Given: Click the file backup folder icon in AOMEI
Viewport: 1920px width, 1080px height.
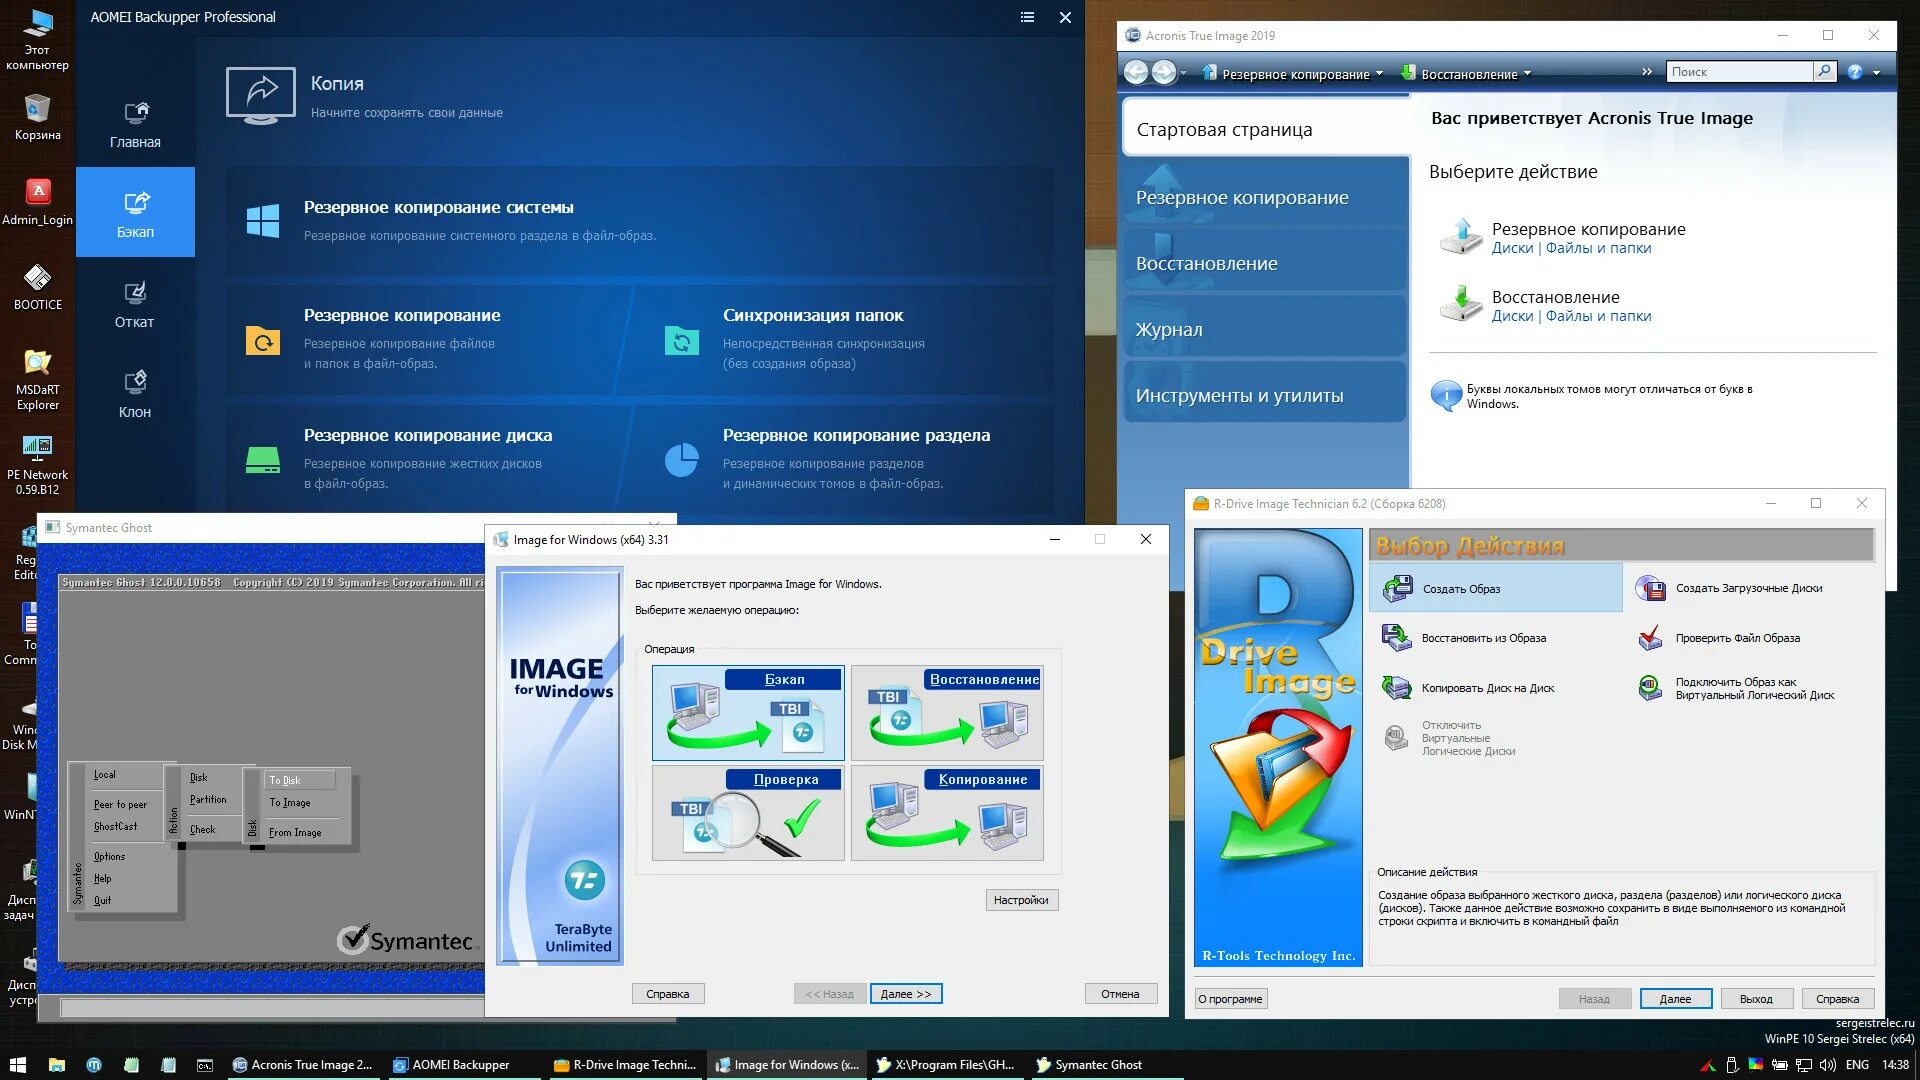Looking at the screenshot, I should tap(263, 341).
